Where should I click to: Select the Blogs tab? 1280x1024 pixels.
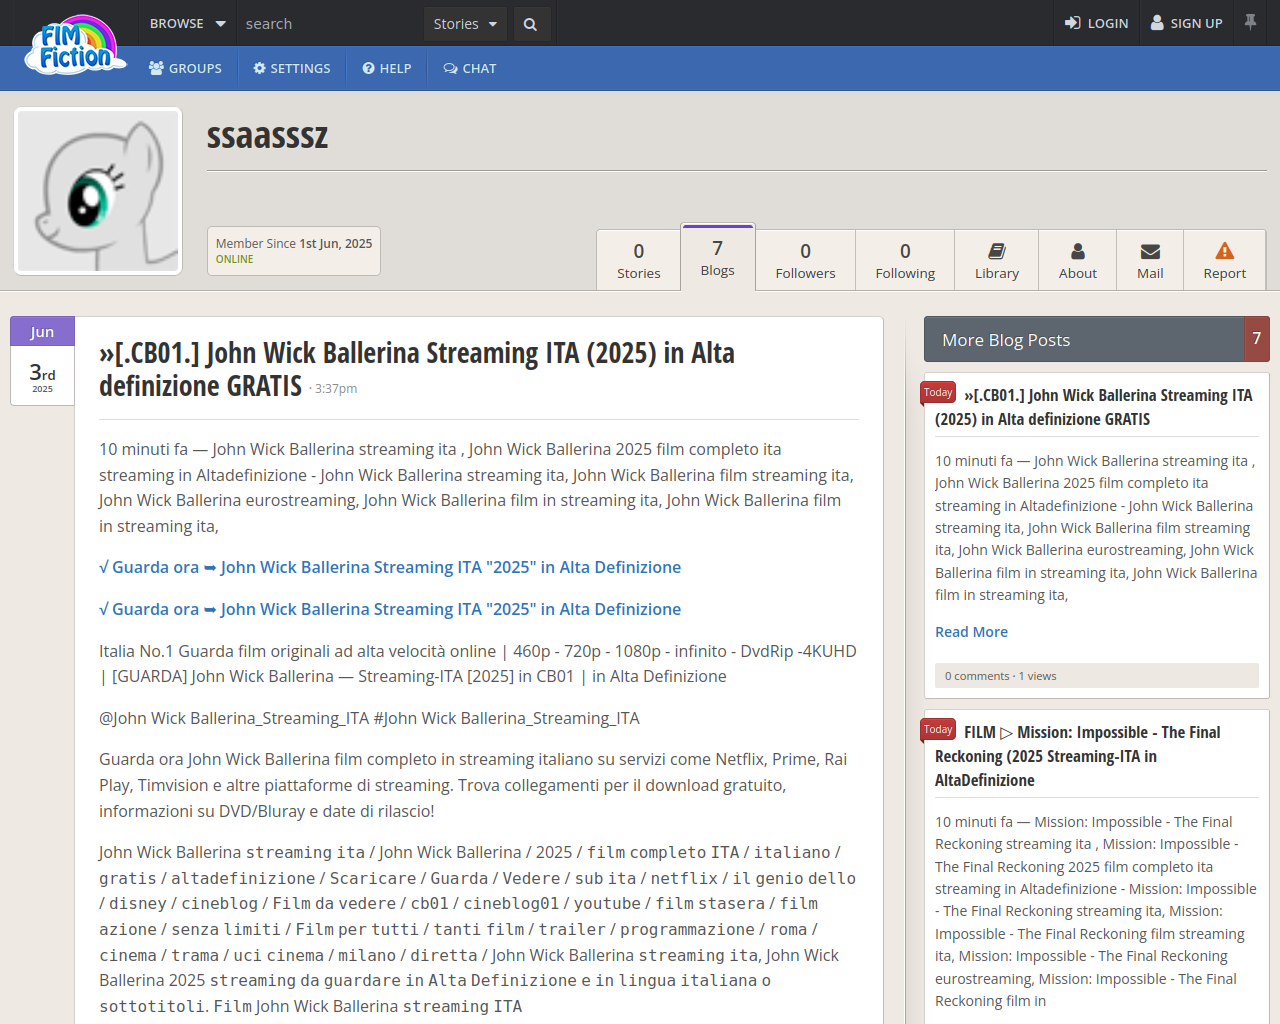click(x=718, y=257)
